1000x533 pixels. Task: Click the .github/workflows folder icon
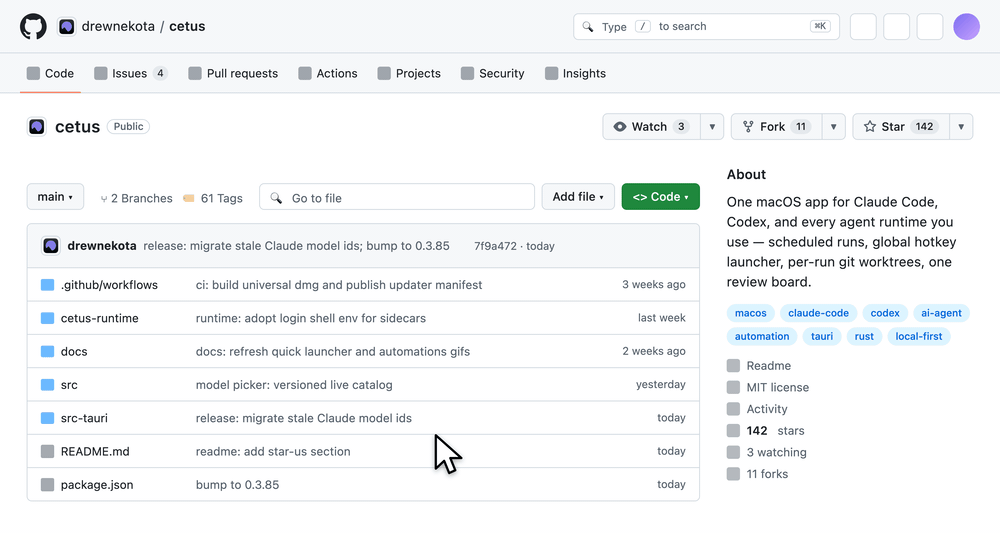point(47,285)
